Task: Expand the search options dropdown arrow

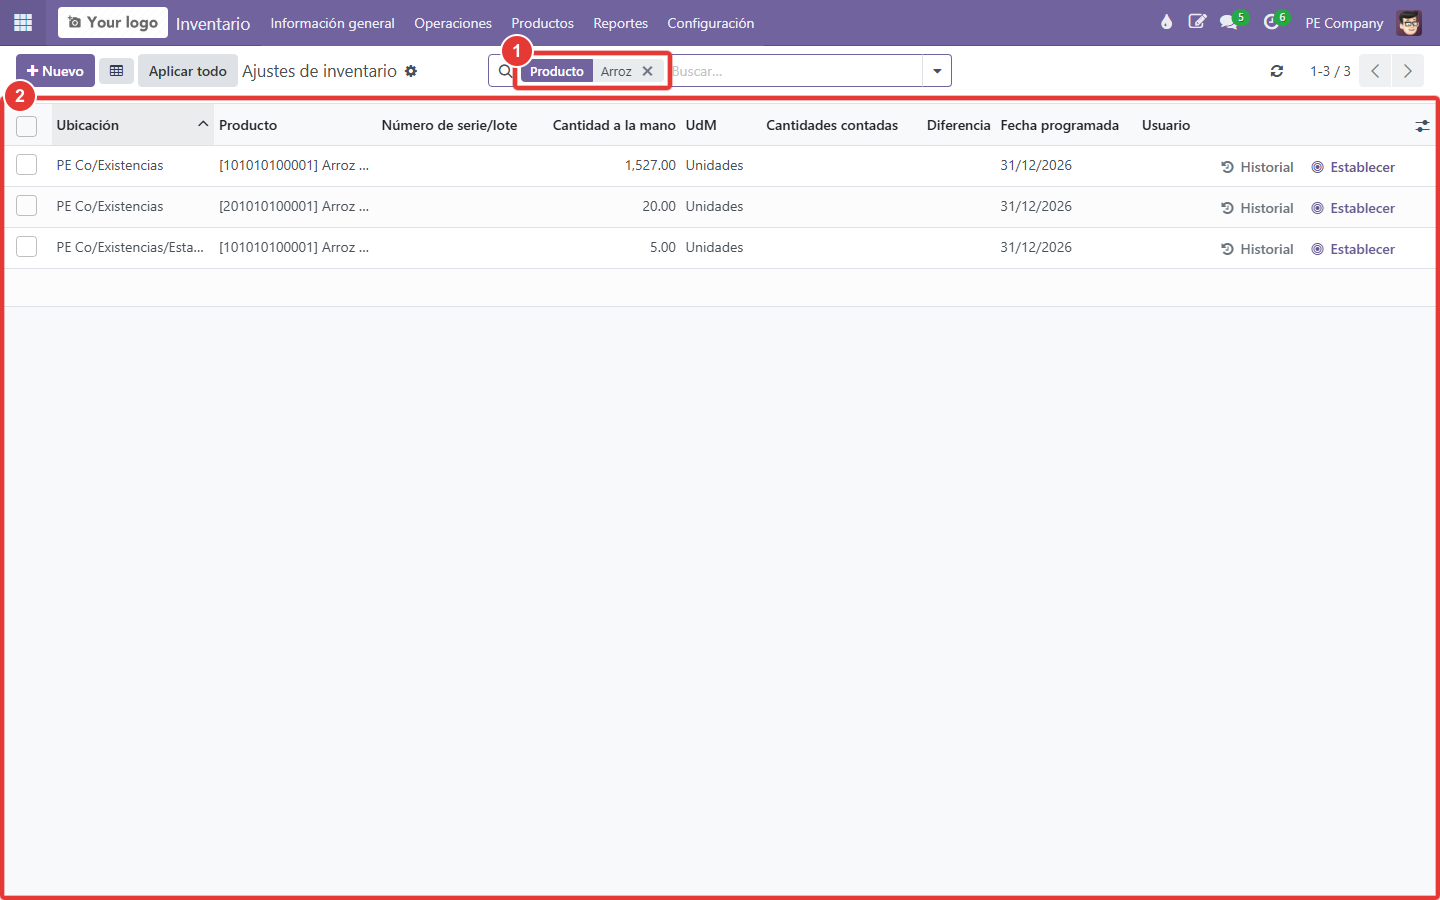Action: coord(937,71)
